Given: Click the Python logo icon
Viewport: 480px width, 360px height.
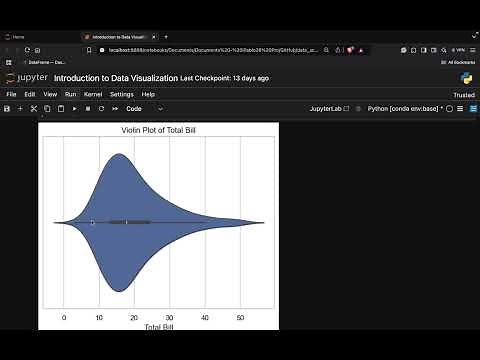Looking at the screenshot, I should click(x=466, y=78).
